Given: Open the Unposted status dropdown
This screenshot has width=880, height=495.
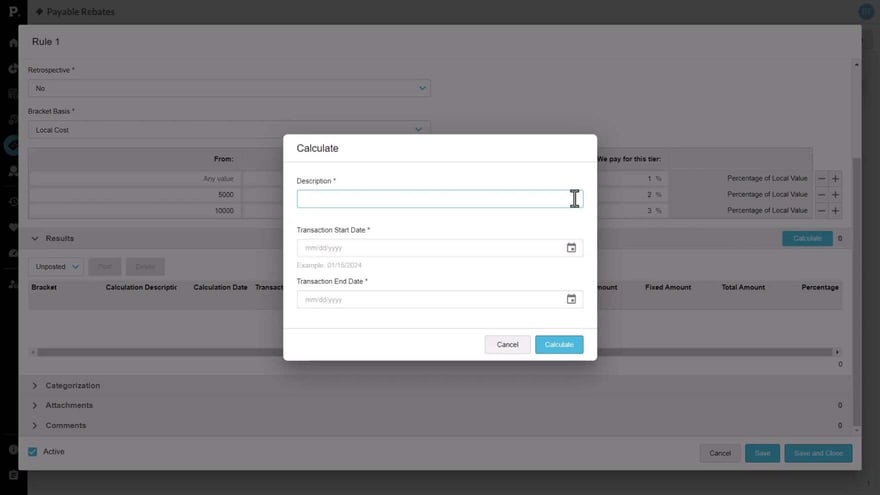Looking at the screenshot, I should point(57,267).
